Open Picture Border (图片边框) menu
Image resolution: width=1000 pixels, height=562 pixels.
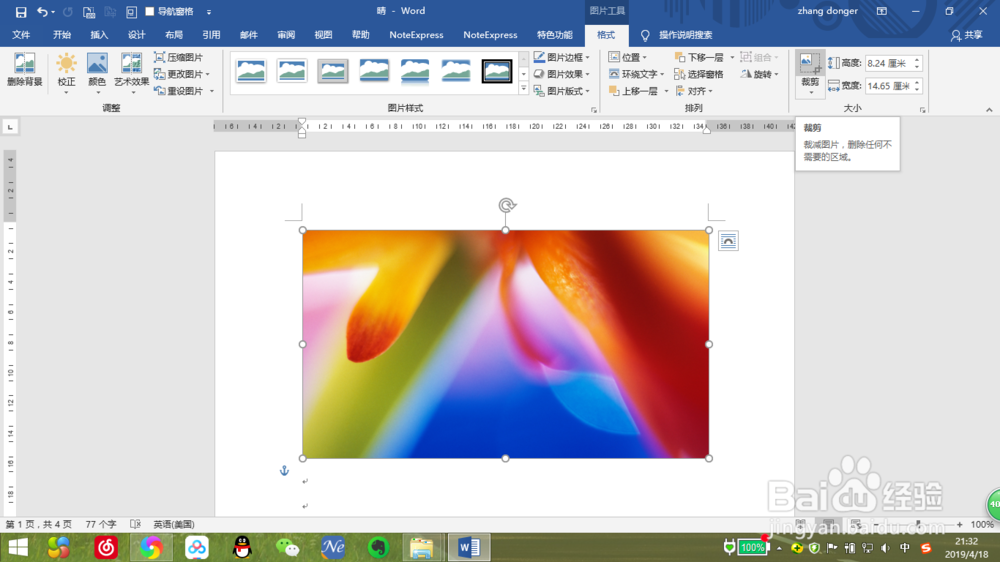pos(562,57)
